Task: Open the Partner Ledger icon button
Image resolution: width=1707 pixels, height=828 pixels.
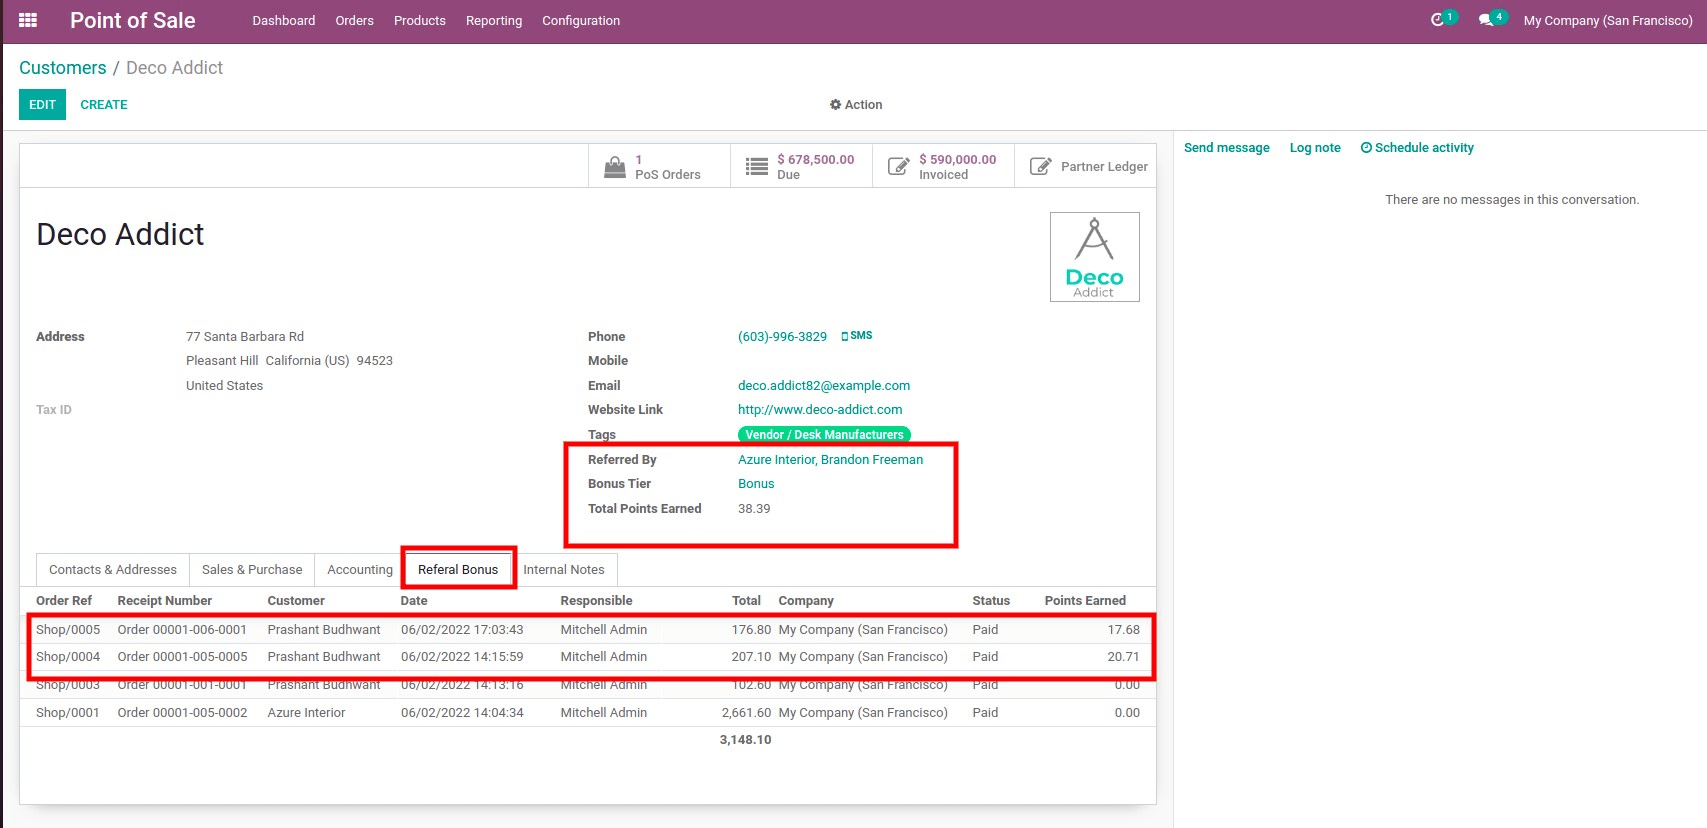Action: click(x=1041, y=167)
